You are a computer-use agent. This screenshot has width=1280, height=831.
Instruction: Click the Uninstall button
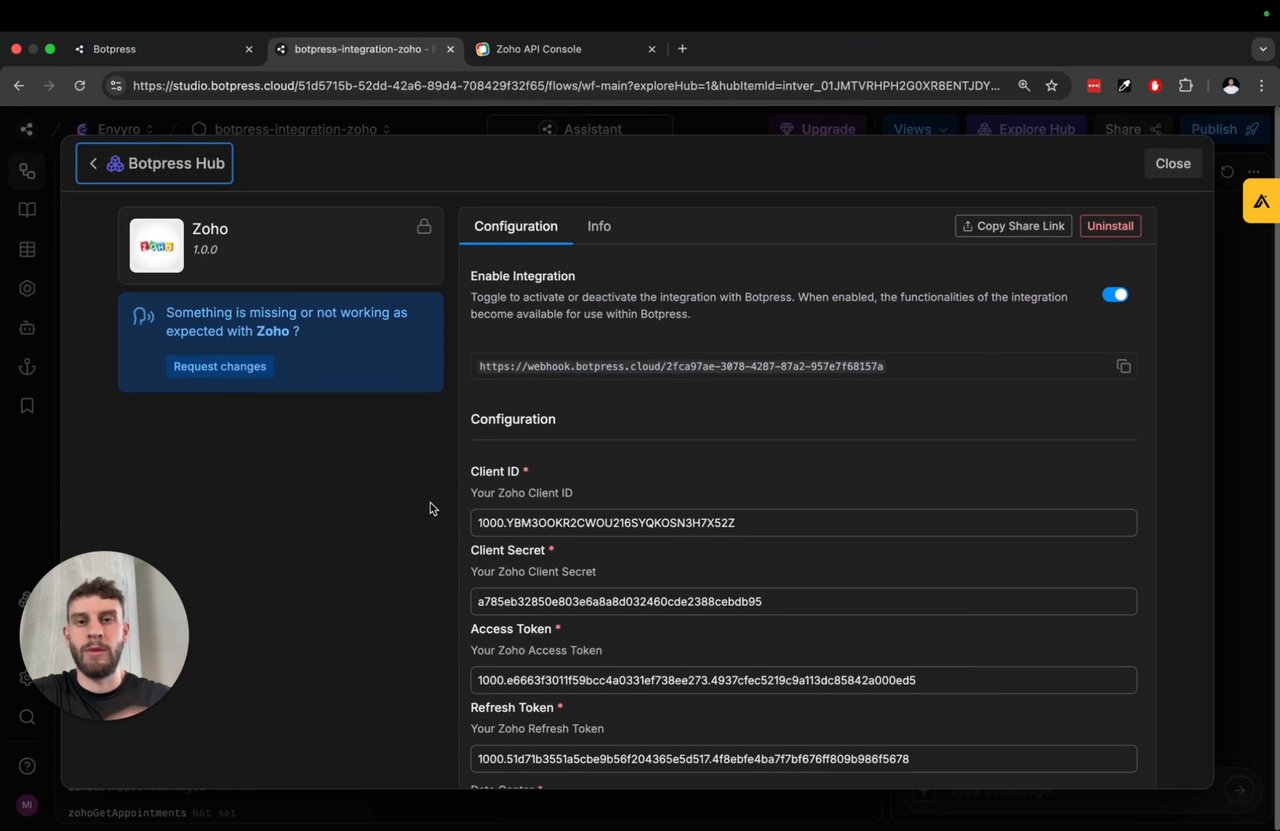(x=1110, y=226)
